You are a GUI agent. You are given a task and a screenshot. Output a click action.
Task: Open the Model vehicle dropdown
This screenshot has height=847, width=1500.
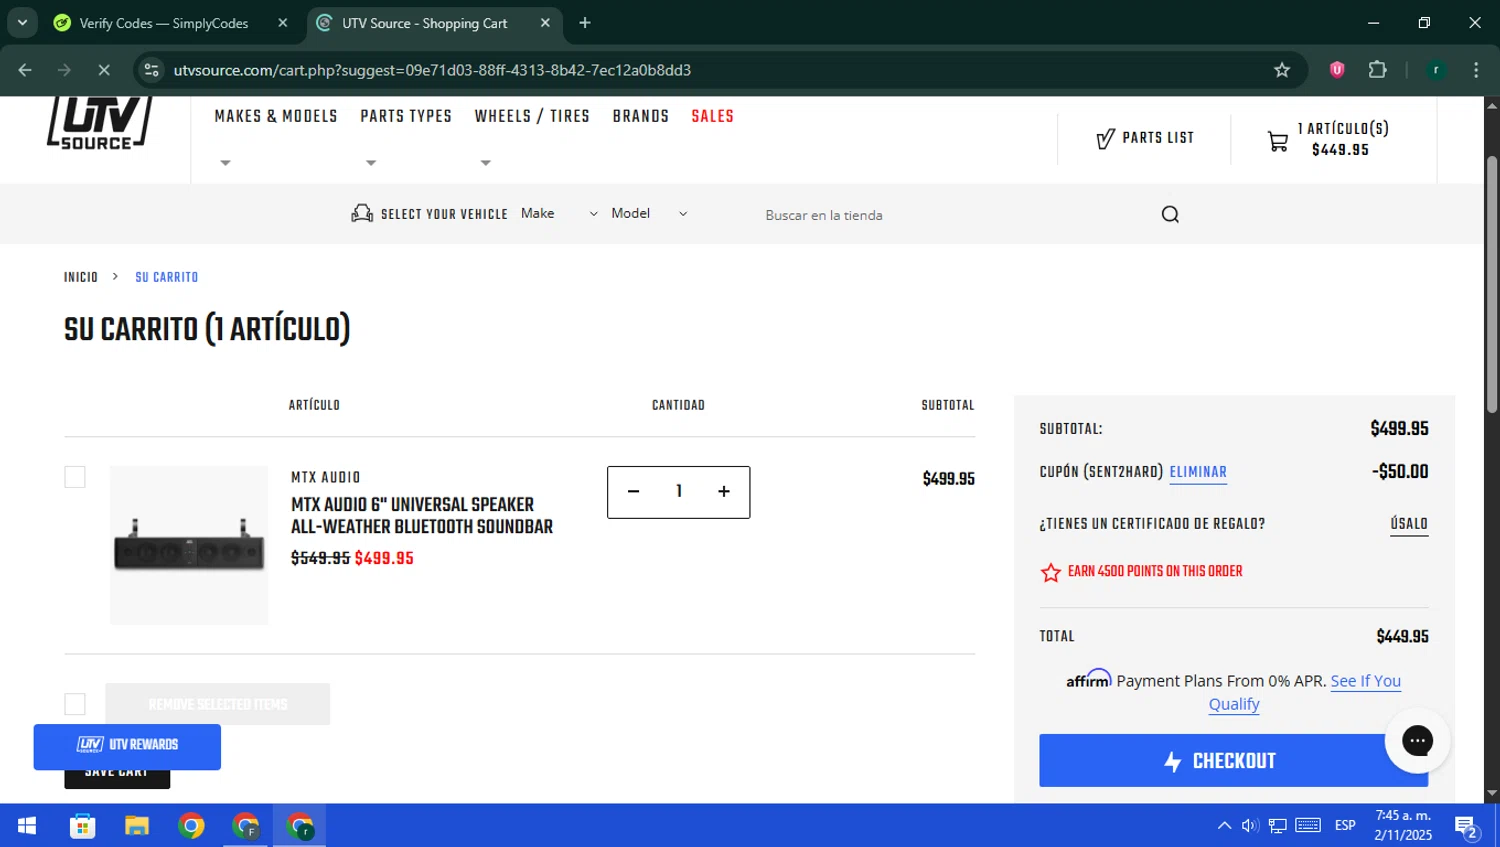[649, 214]
